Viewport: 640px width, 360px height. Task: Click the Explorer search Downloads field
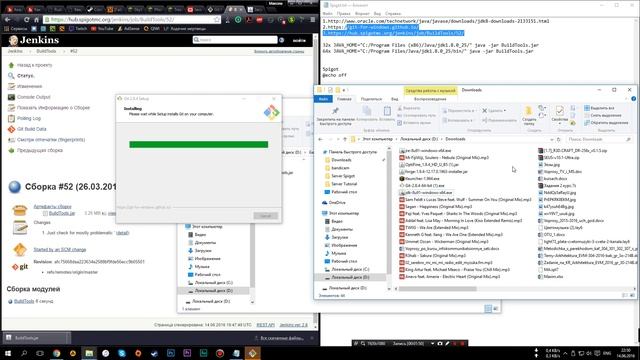coord(599,139)
